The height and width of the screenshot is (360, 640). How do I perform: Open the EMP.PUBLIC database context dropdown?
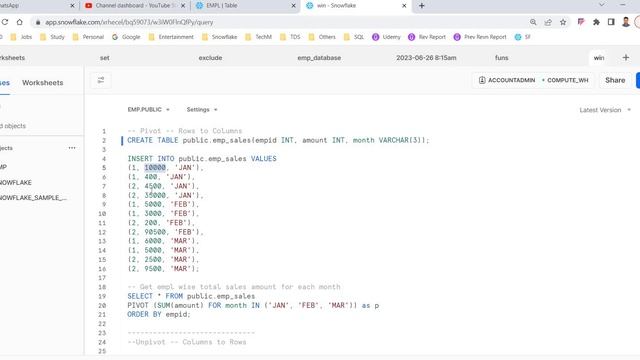(x=149, y=109)
